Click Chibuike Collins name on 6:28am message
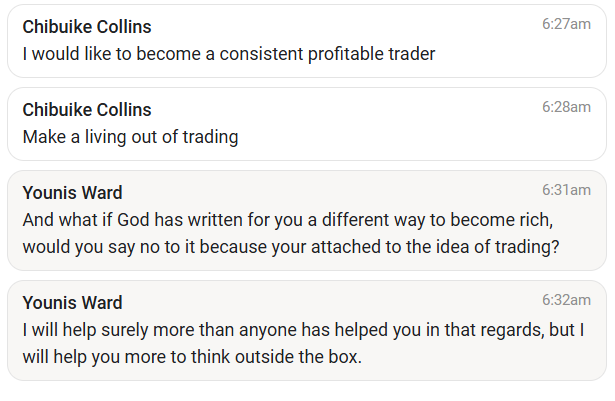Image resolution: width=615 pixels, height=401 pixels. [x=87, y=110]
